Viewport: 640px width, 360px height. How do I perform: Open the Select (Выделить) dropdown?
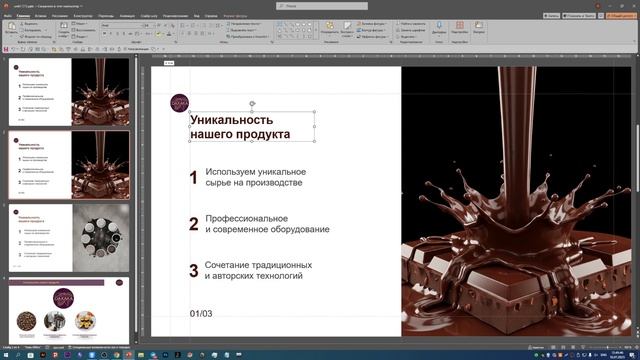[406, 37]
